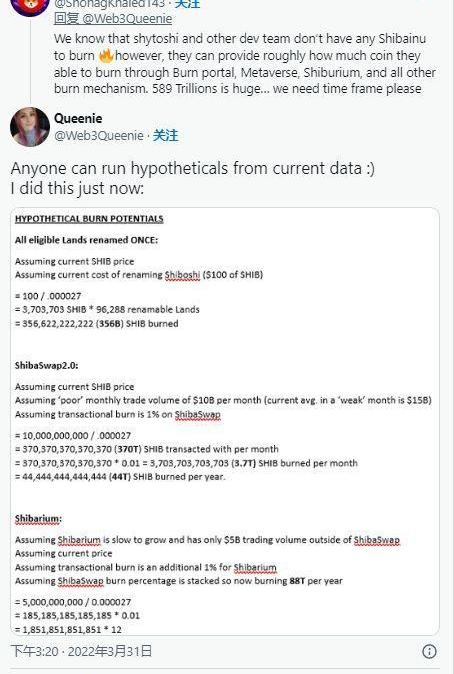Click the Shibarium heading in the image
This screenshot has height=674, width=454.
pos(38,519)
